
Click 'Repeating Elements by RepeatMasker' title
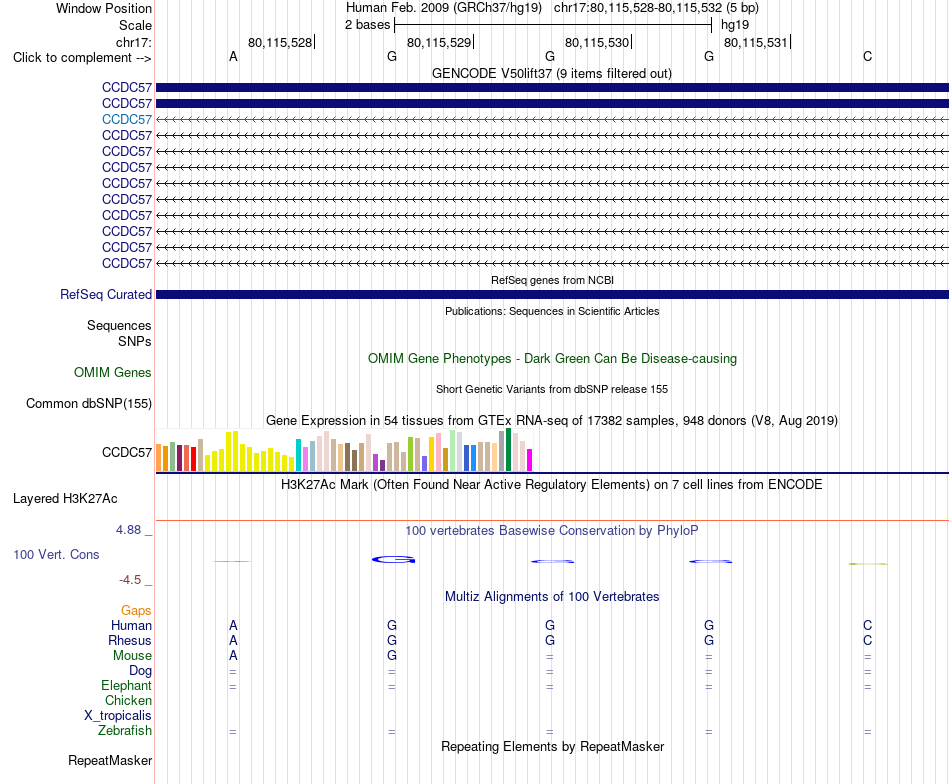(552, 746)
